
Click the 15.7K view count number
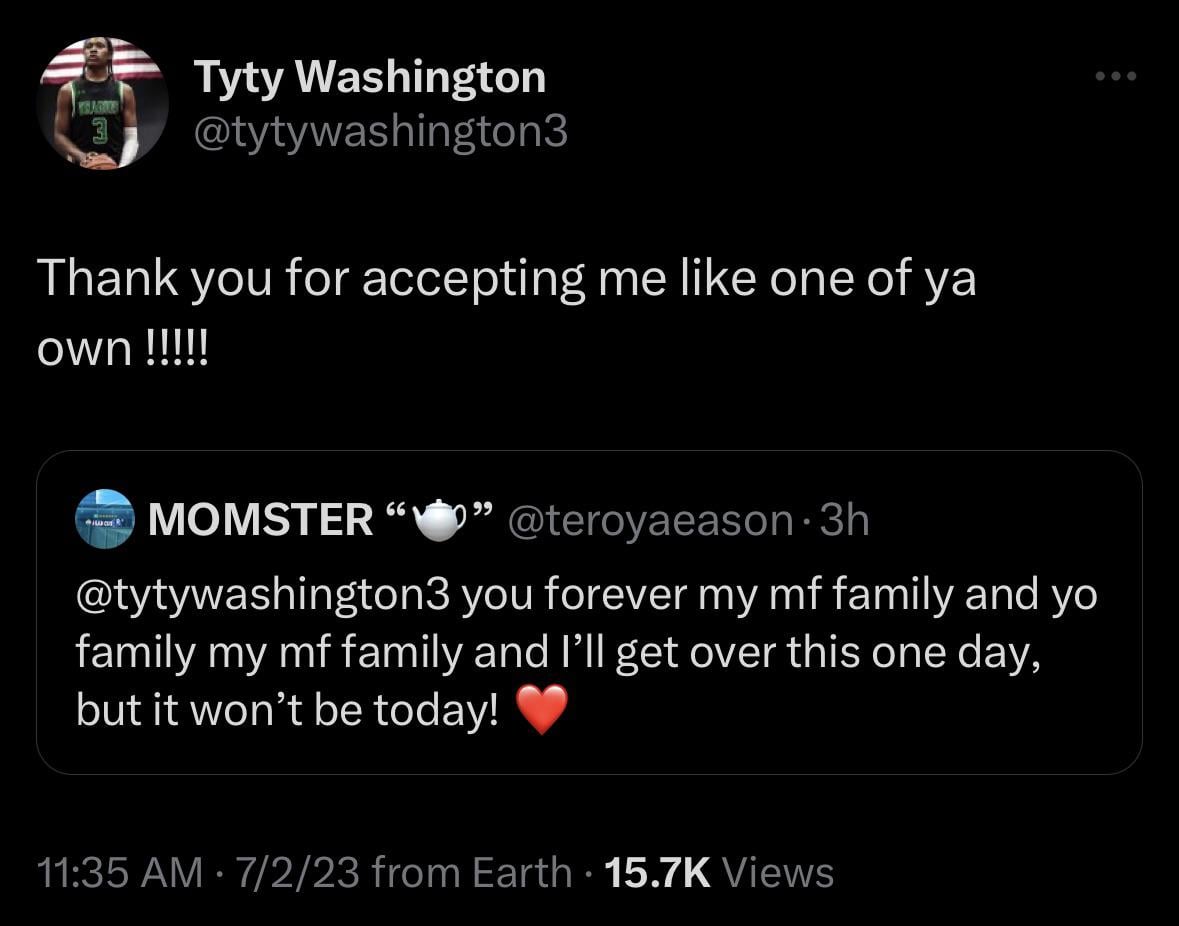[x=658, y=872]
